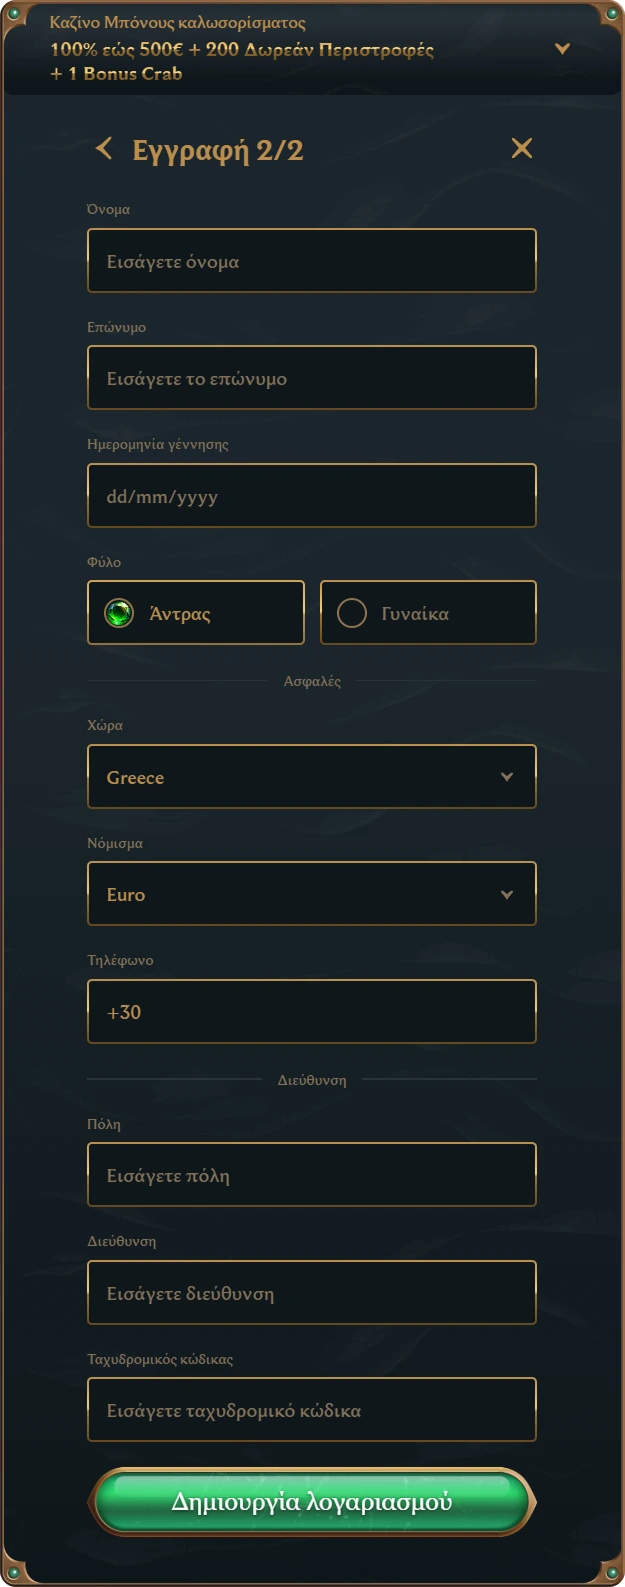Image resolution: width=625 pixels, height=1587 pixels.
Task: Click the Όνομα first name field
Action: (x=312, y=261)
